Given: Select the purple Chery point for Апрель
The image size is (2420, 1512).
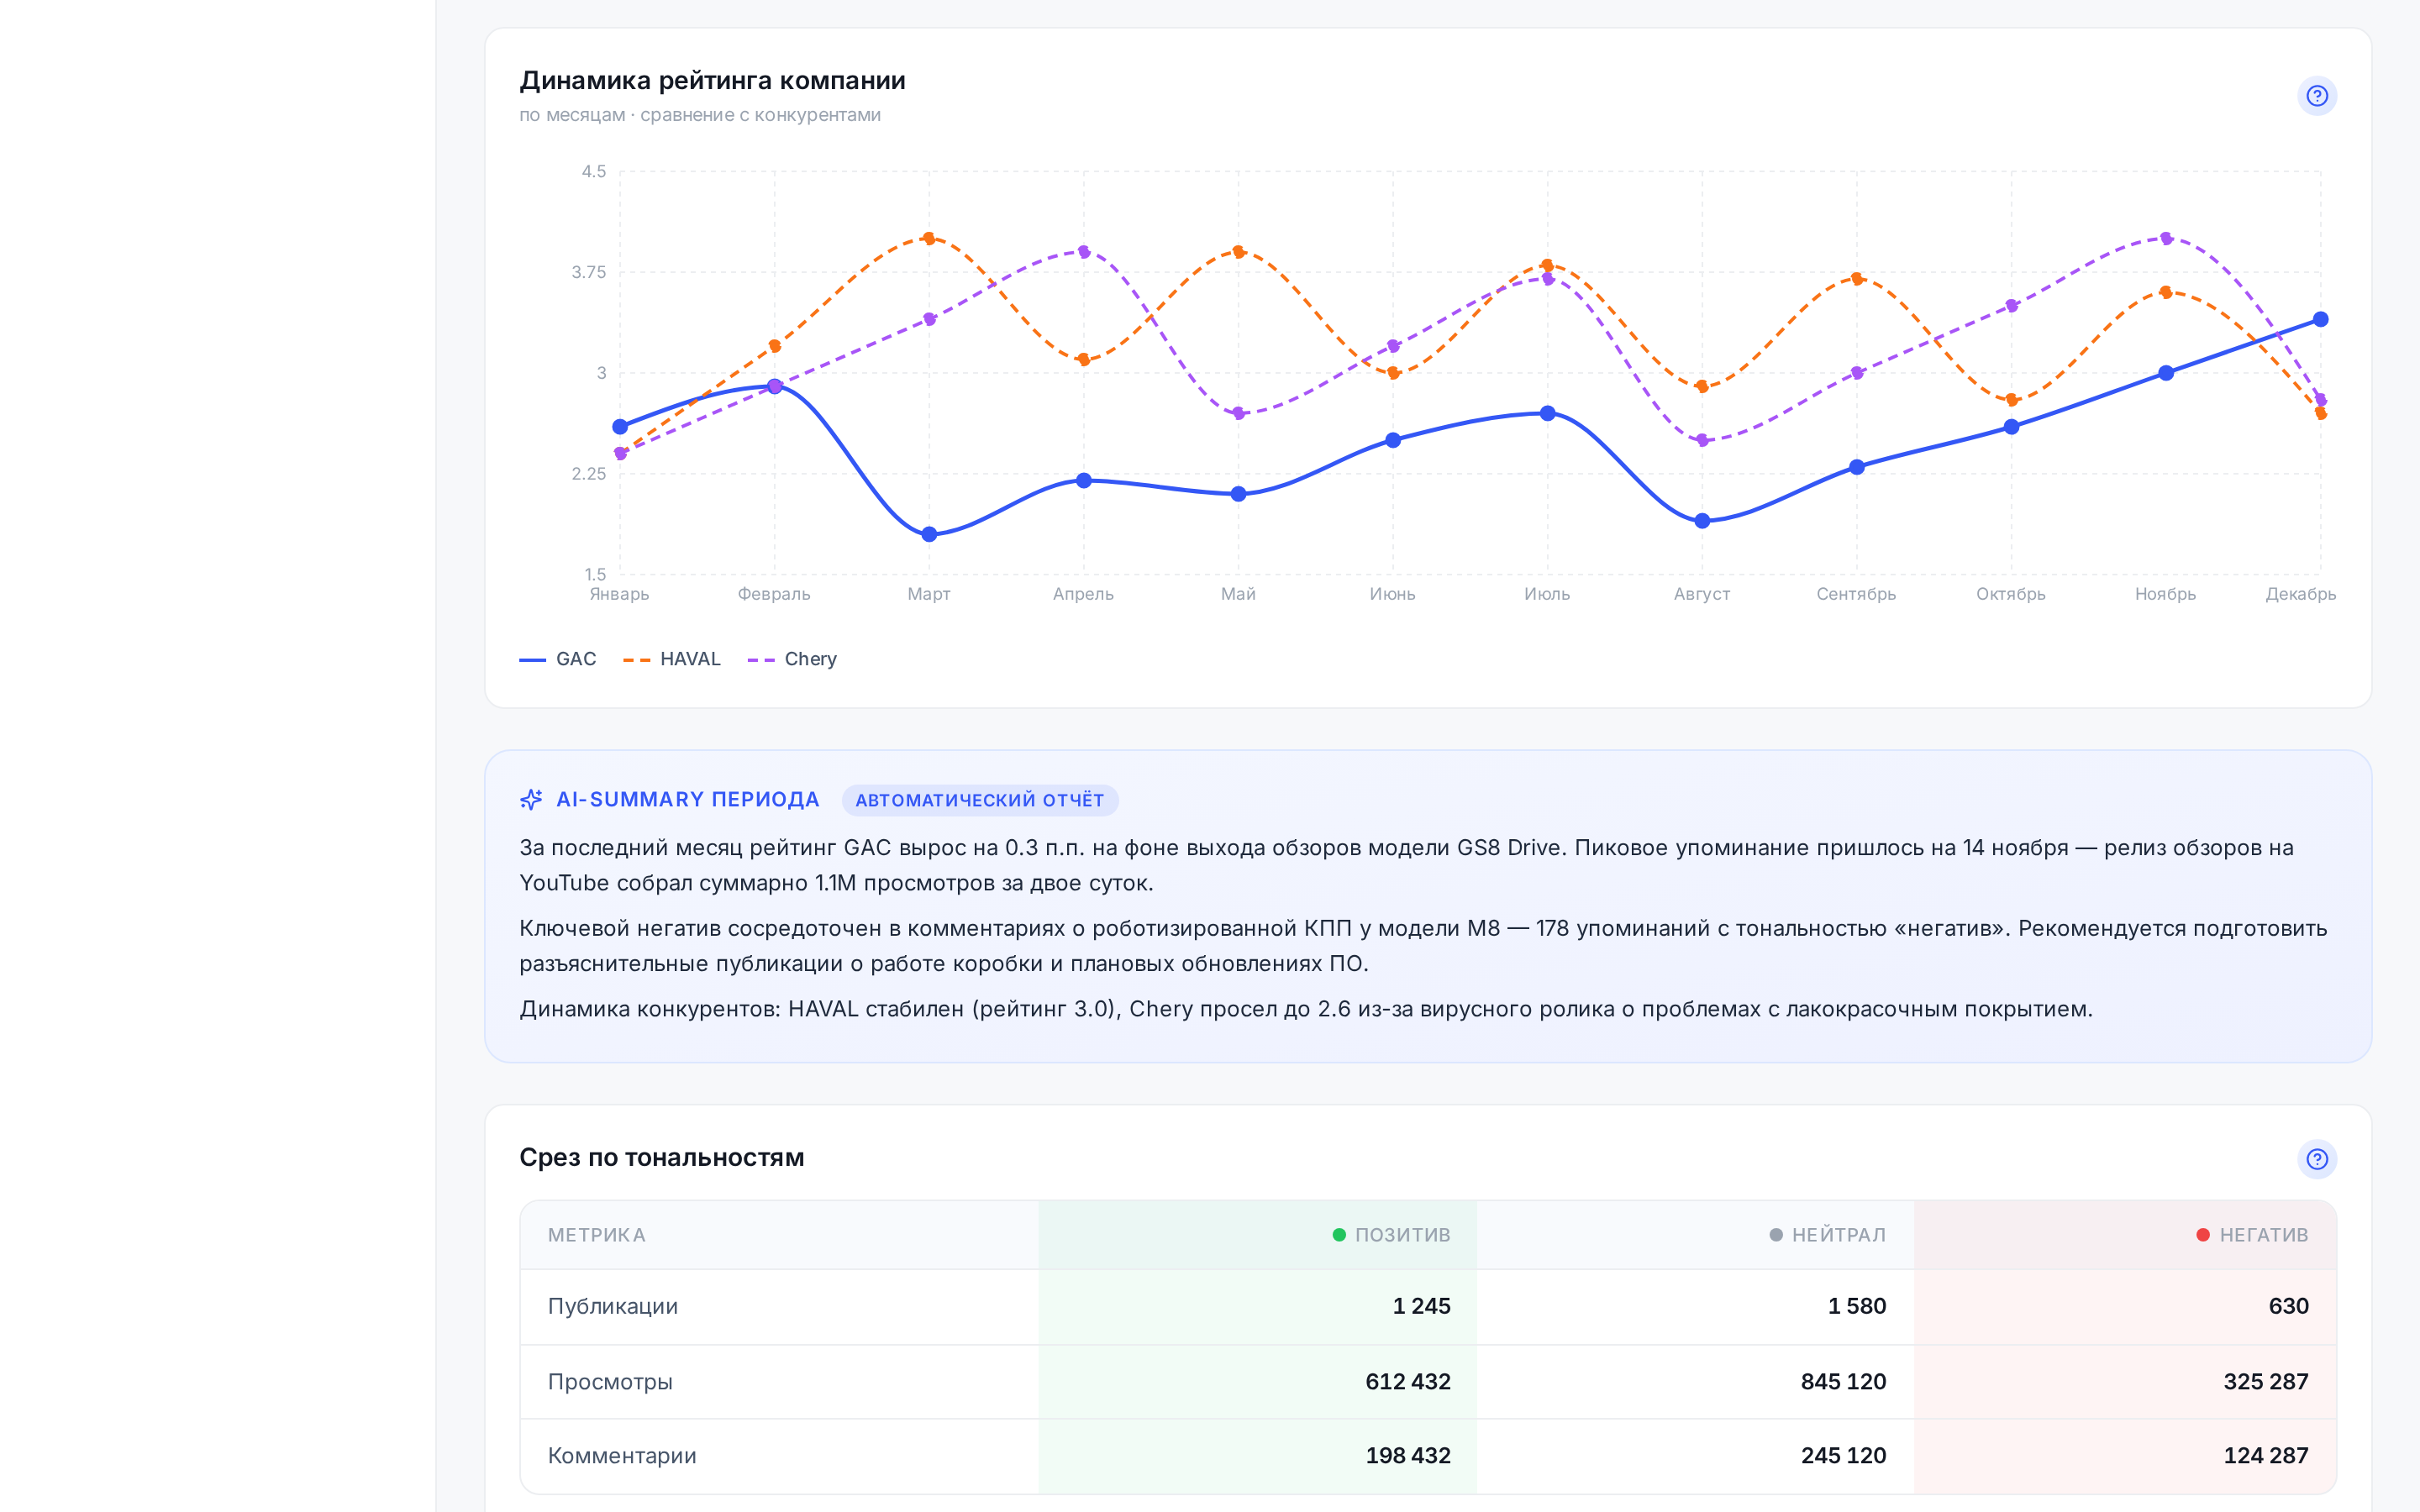Looking at the screenshot, I should click(x=1084, y=252).
